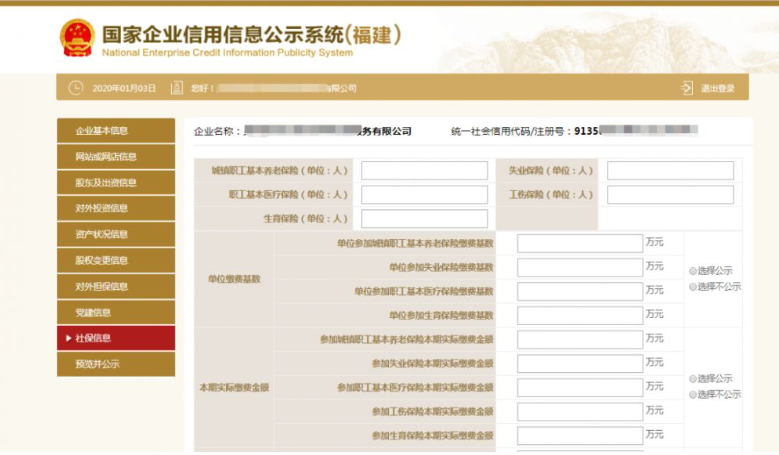Focus the 失业保险 headcount input
This screenshot has width=779, height=455.
(670, 171)
